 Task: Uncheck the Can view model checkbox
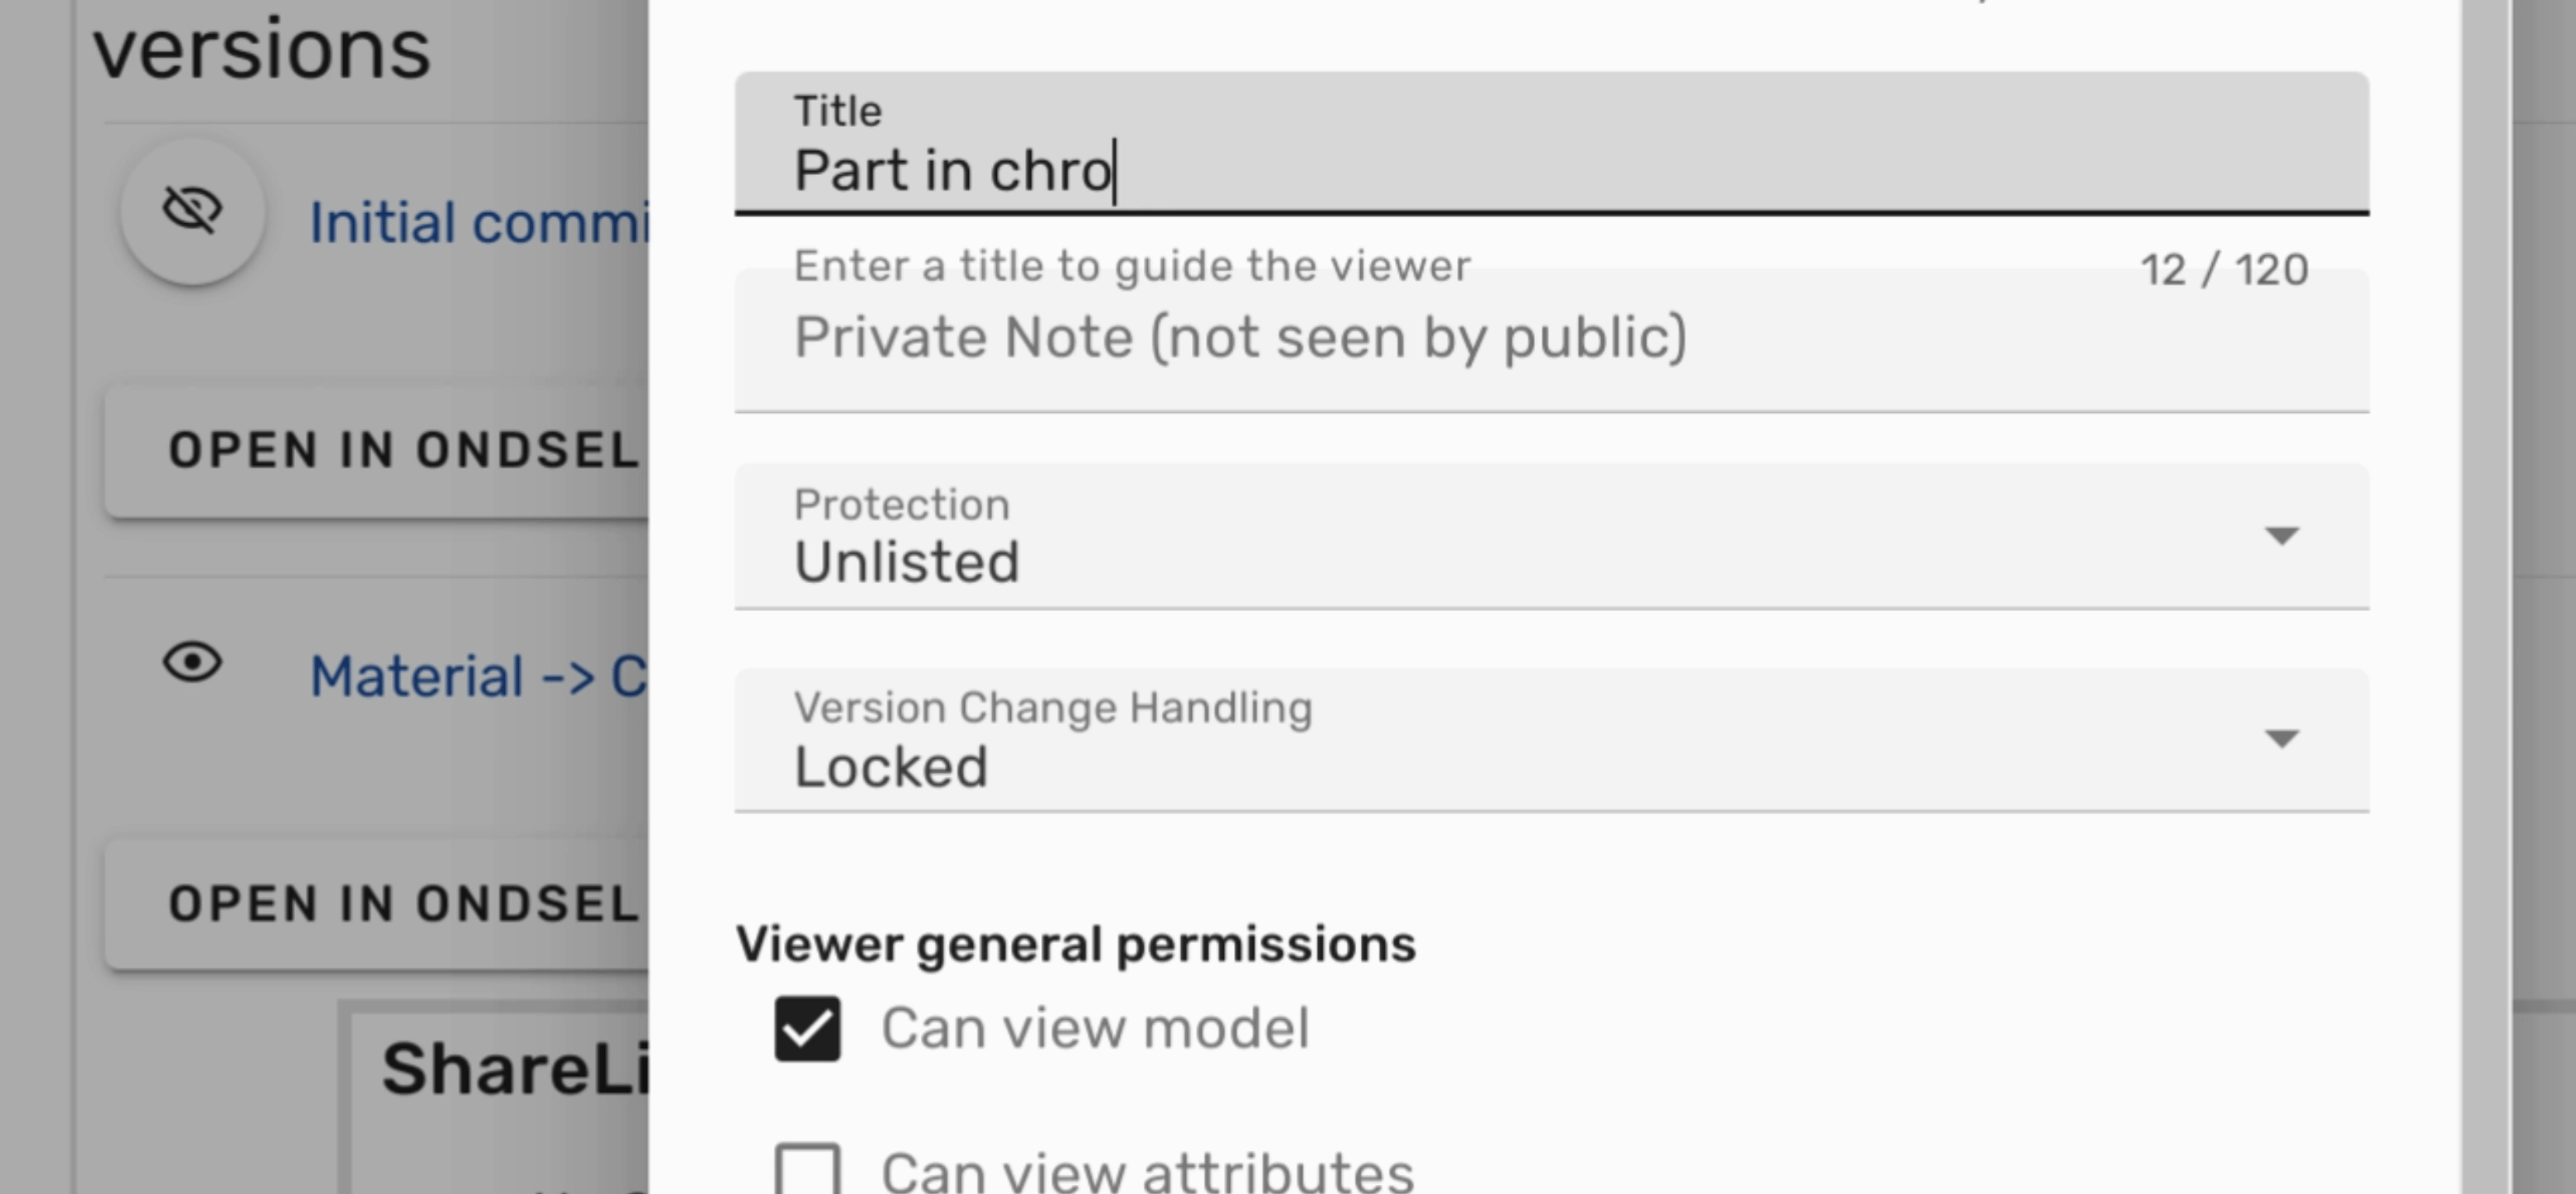point(807,1029)
